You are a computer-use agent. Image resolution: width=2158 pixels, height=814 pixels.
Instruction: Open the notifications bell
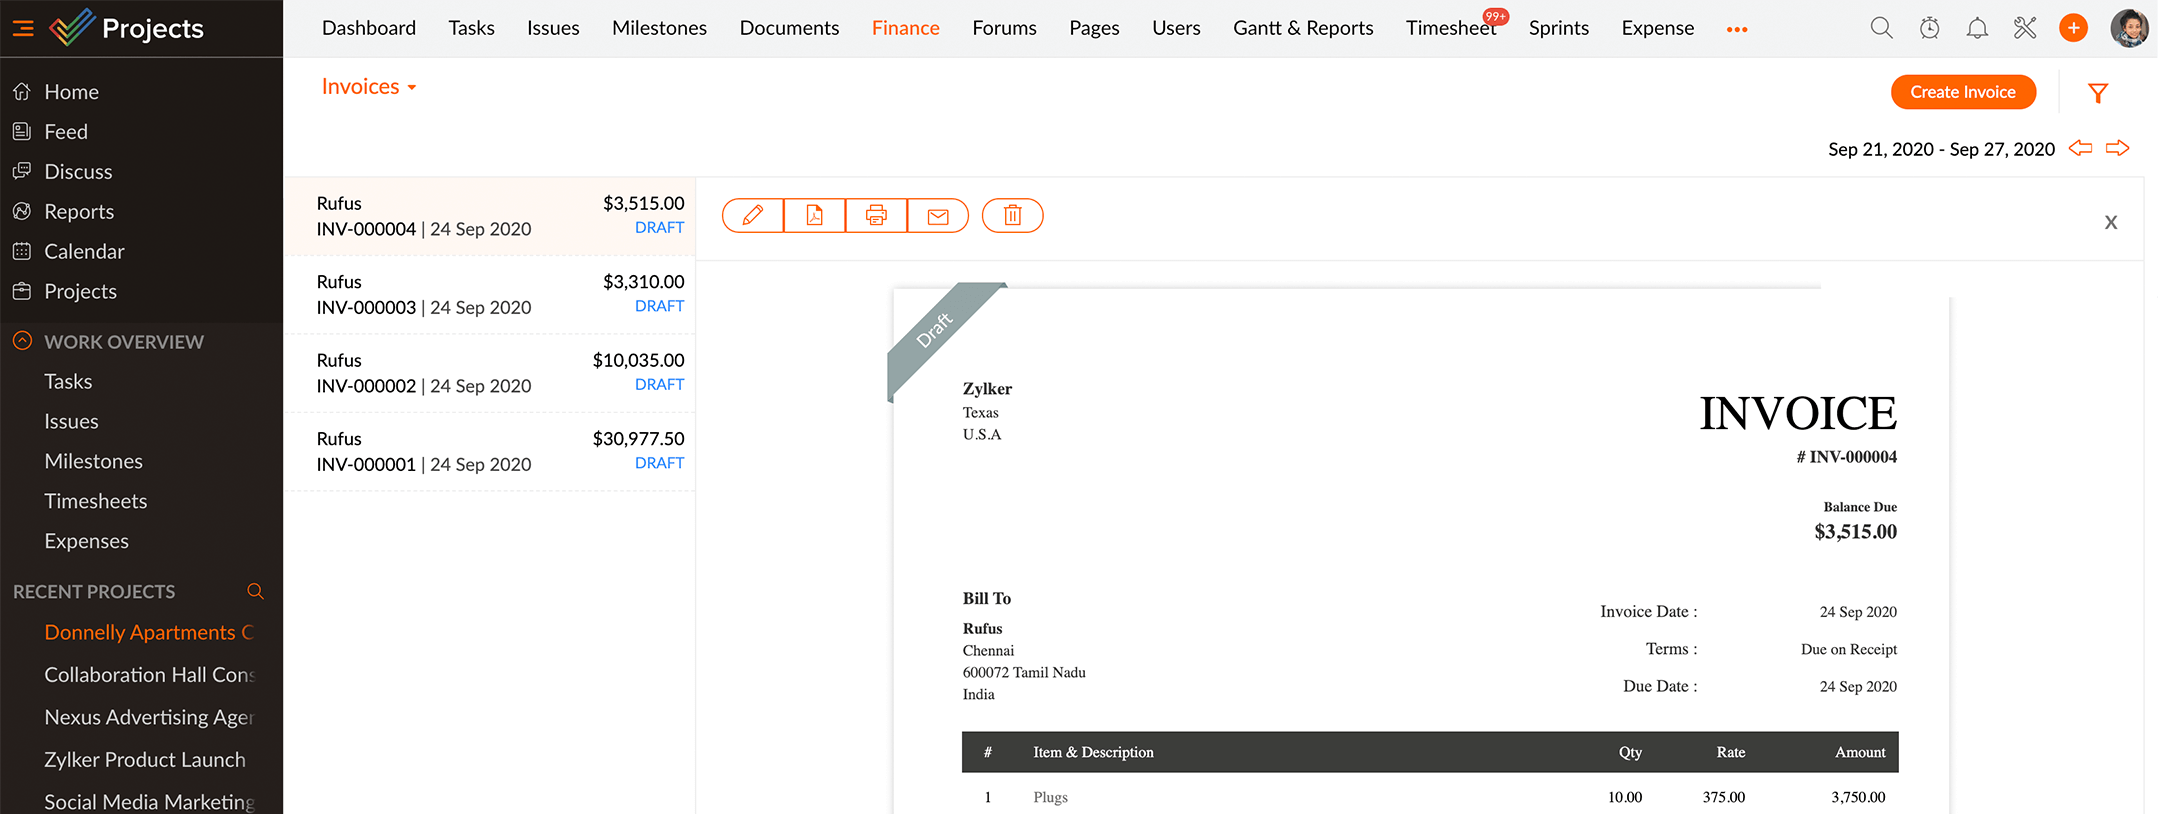click(x=1977, y=28)
